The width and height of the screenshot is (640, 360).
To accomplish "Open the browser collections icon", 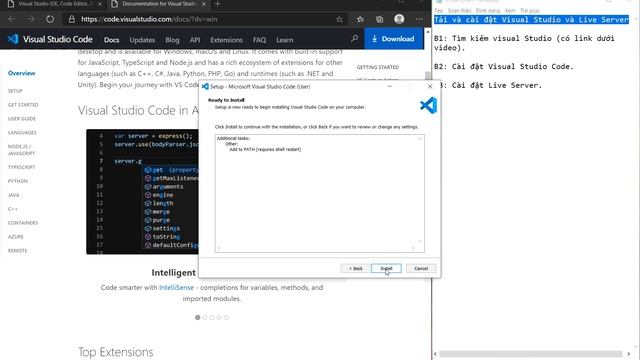I will (380, 19).
